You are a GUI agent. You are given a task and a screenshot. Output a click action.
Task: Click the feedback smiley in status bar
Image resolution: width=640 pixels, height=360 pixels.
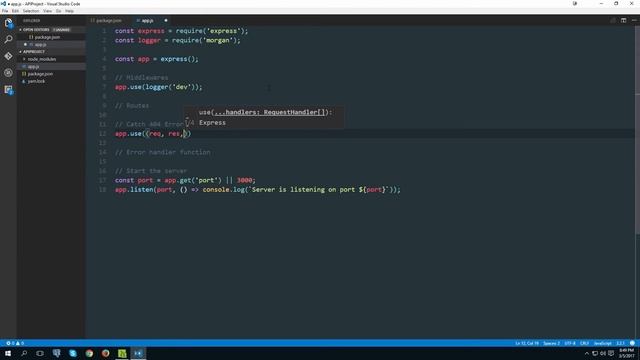click(x=632, y=343)
